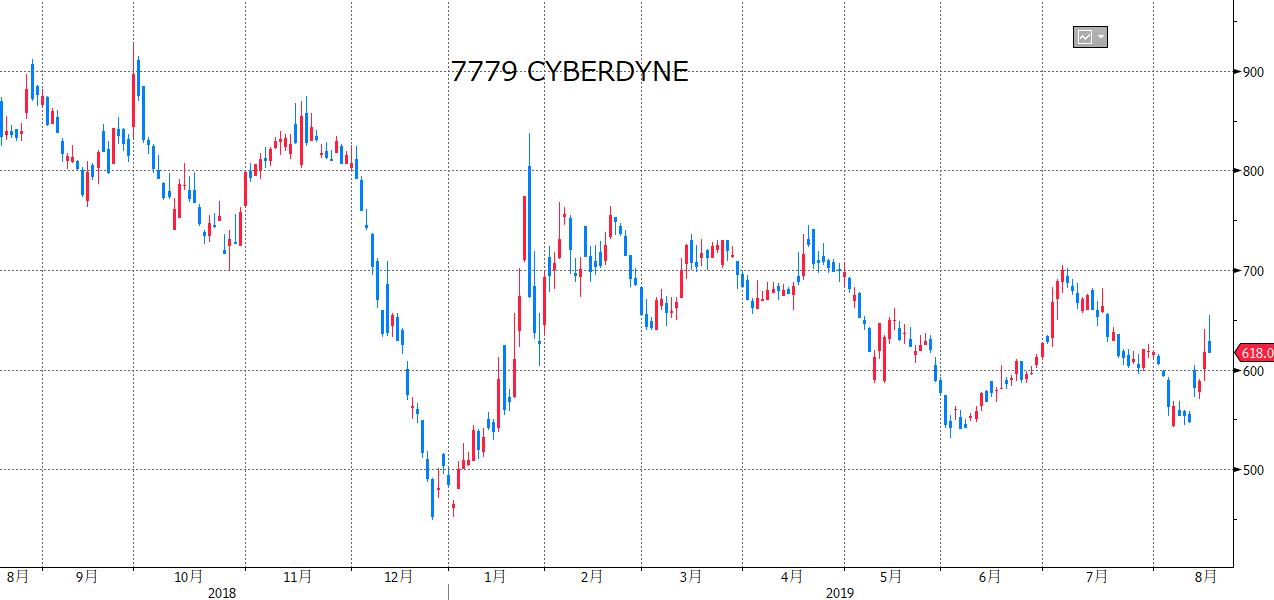Click the 4月 month label

[792, 577]
